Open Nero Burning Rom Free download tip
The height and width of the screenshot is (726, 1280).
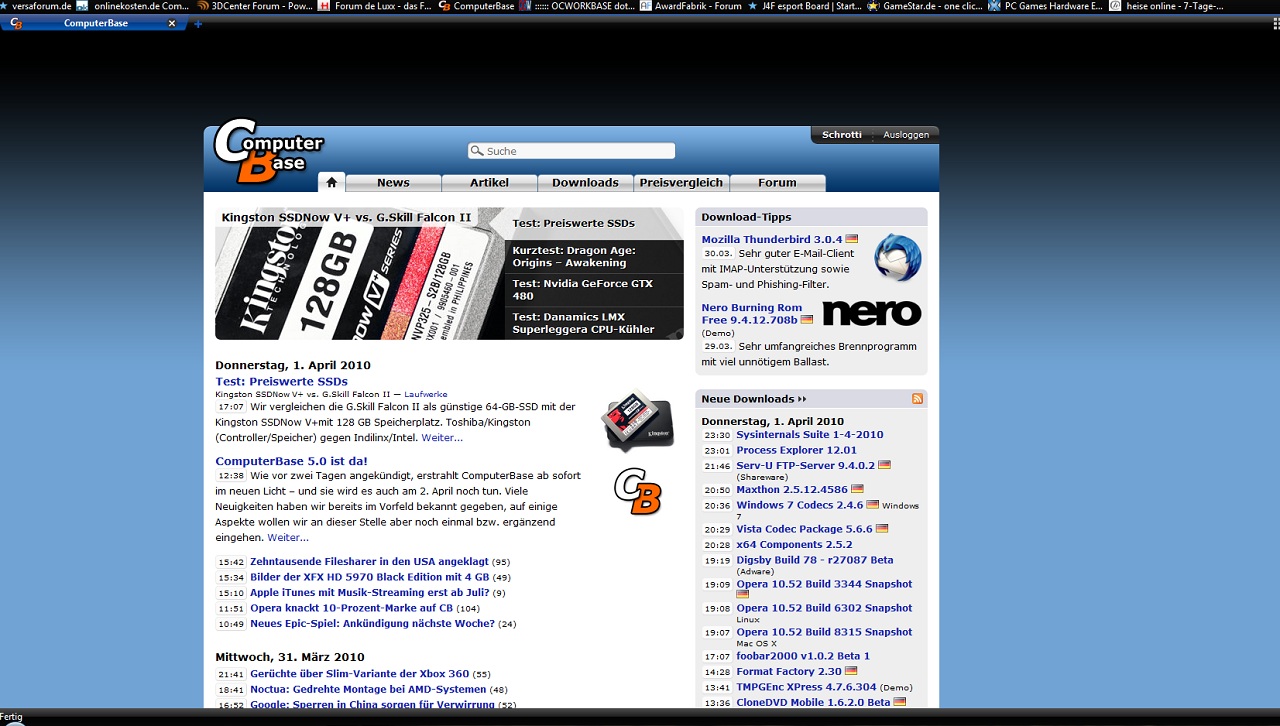pos(751,314)
